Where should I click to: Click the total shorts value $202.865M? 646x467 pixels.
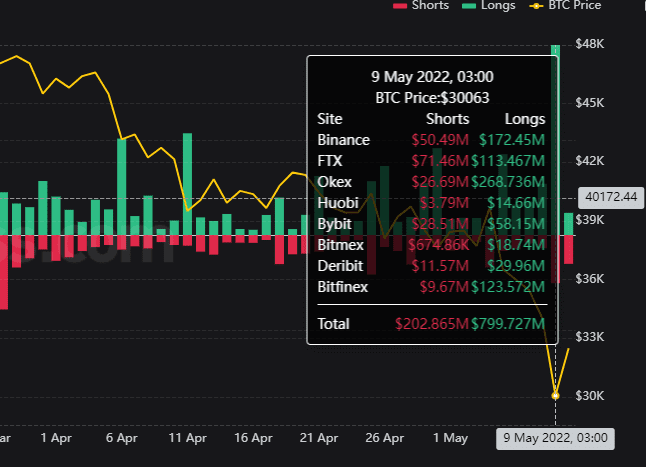click(432, 324)
